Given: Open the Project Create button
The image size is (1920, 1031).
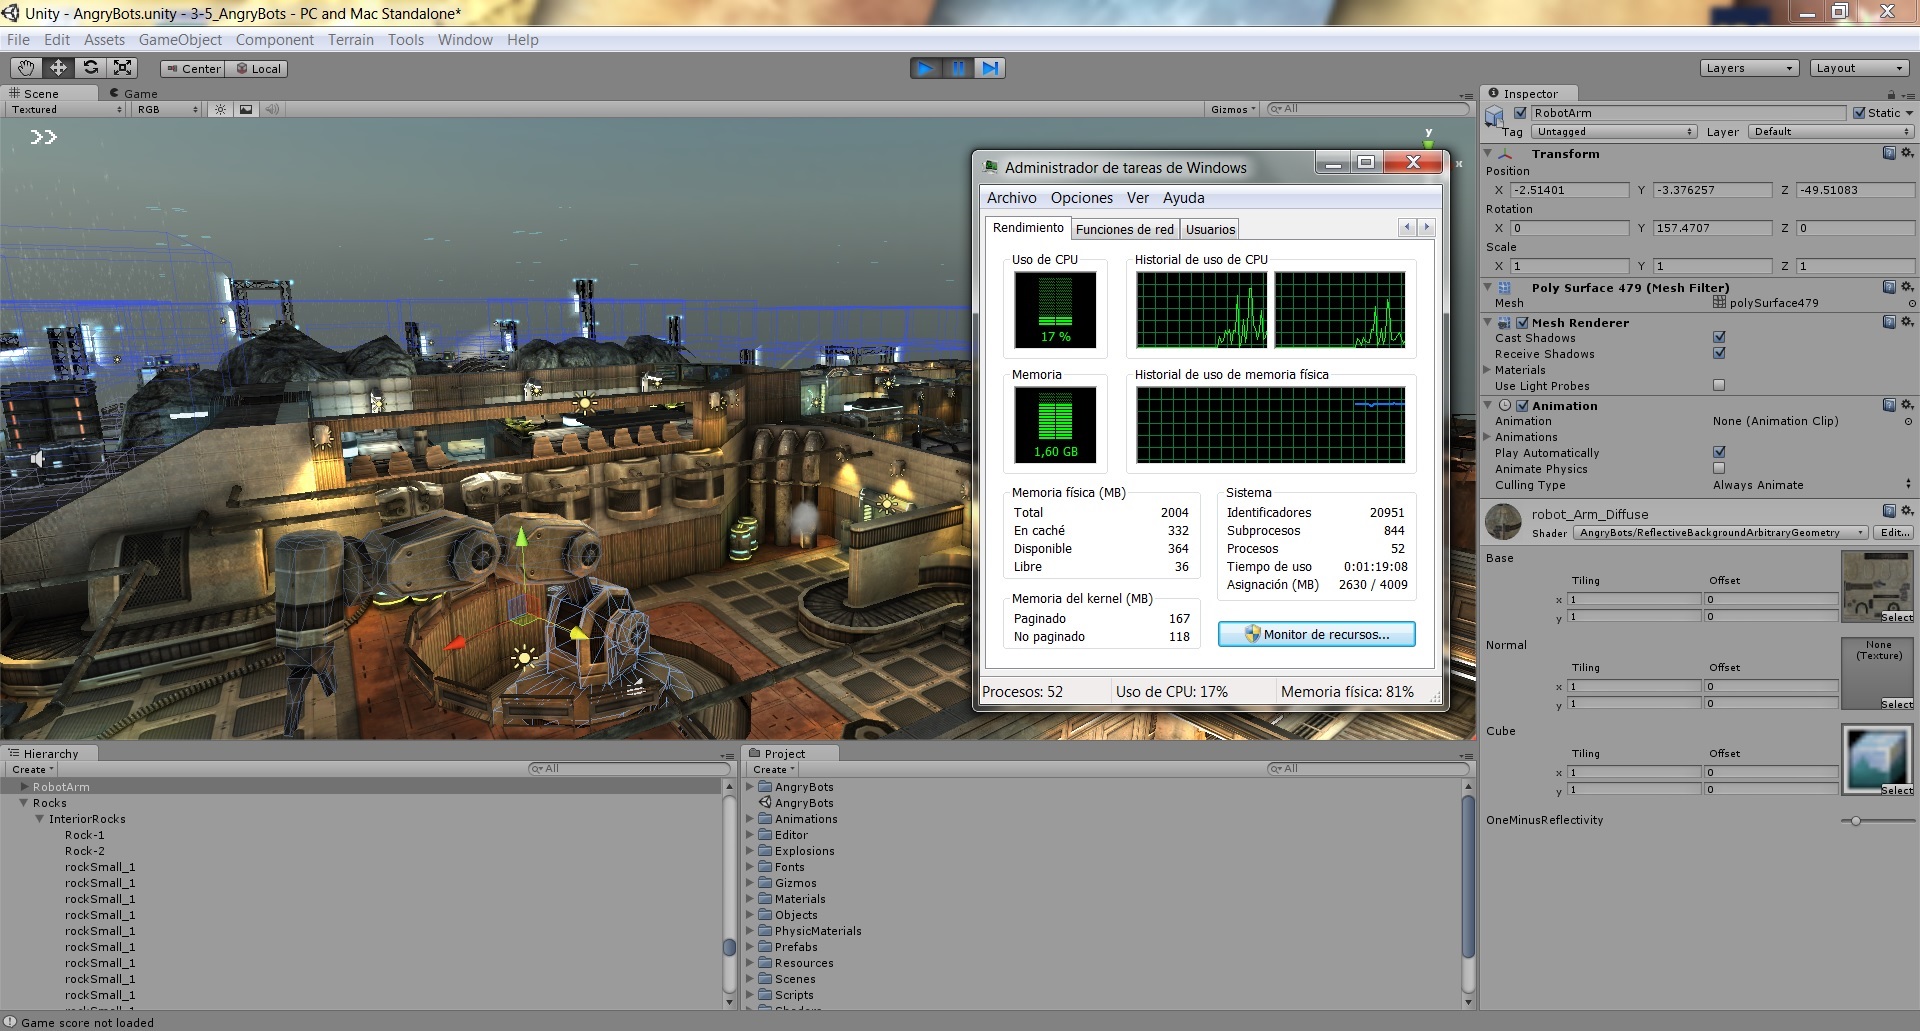Looking at the screenshot, I should (774, 769).
